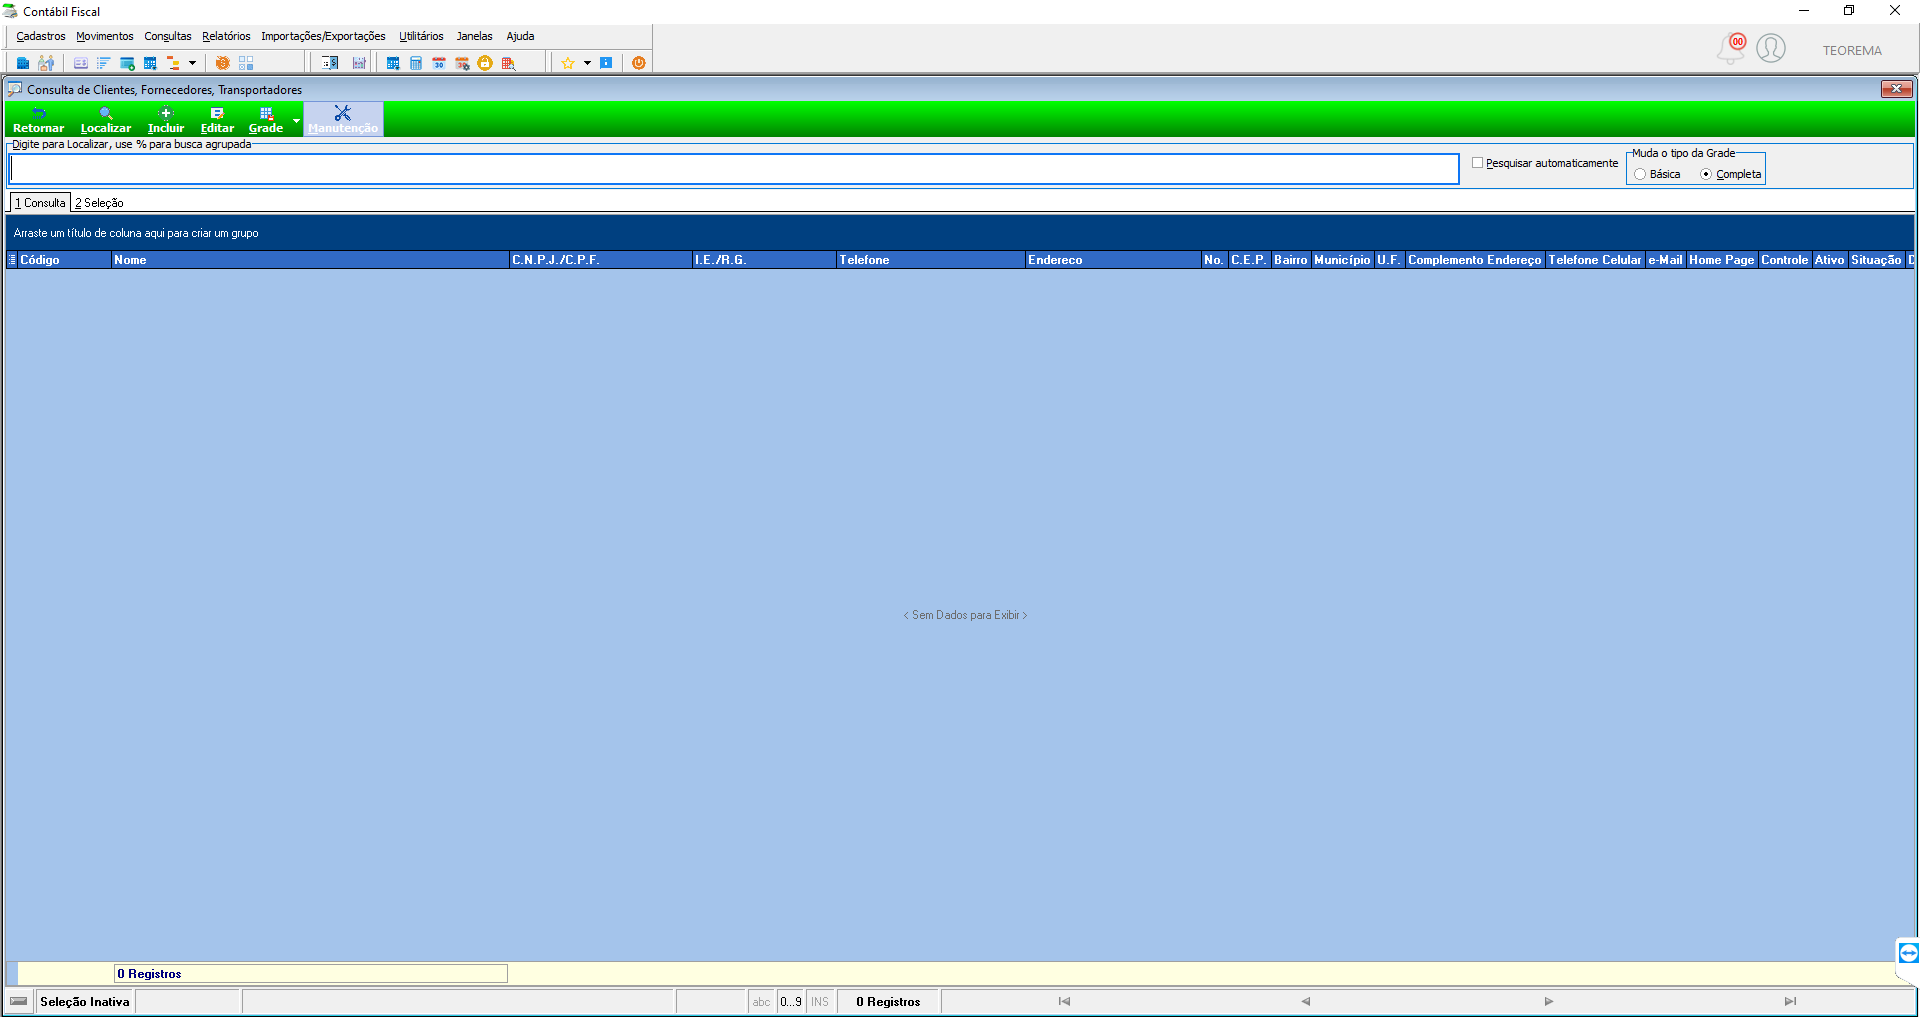Open dropdown arrow next to favorites star
The height and width of the screenshot is (1017, 1920).
coord(587,63)
